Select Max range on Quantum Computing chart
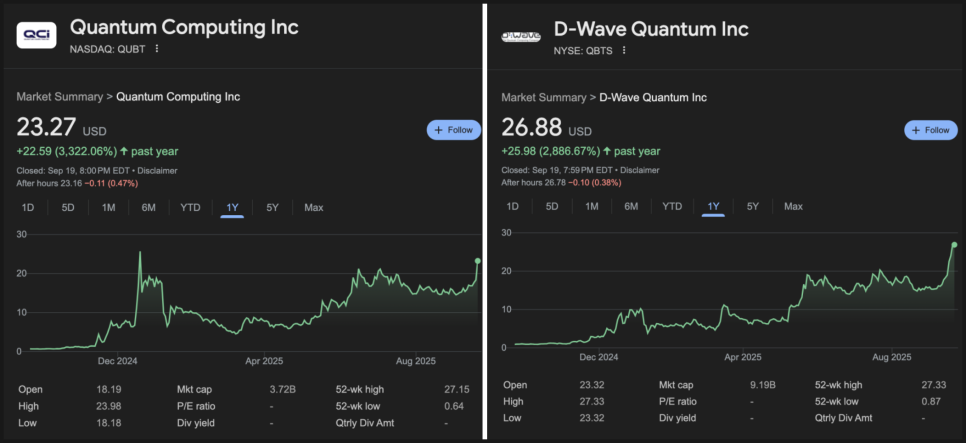Image resolution: width=966 pixels, height=443 pixels. click(x=314, y=208)
